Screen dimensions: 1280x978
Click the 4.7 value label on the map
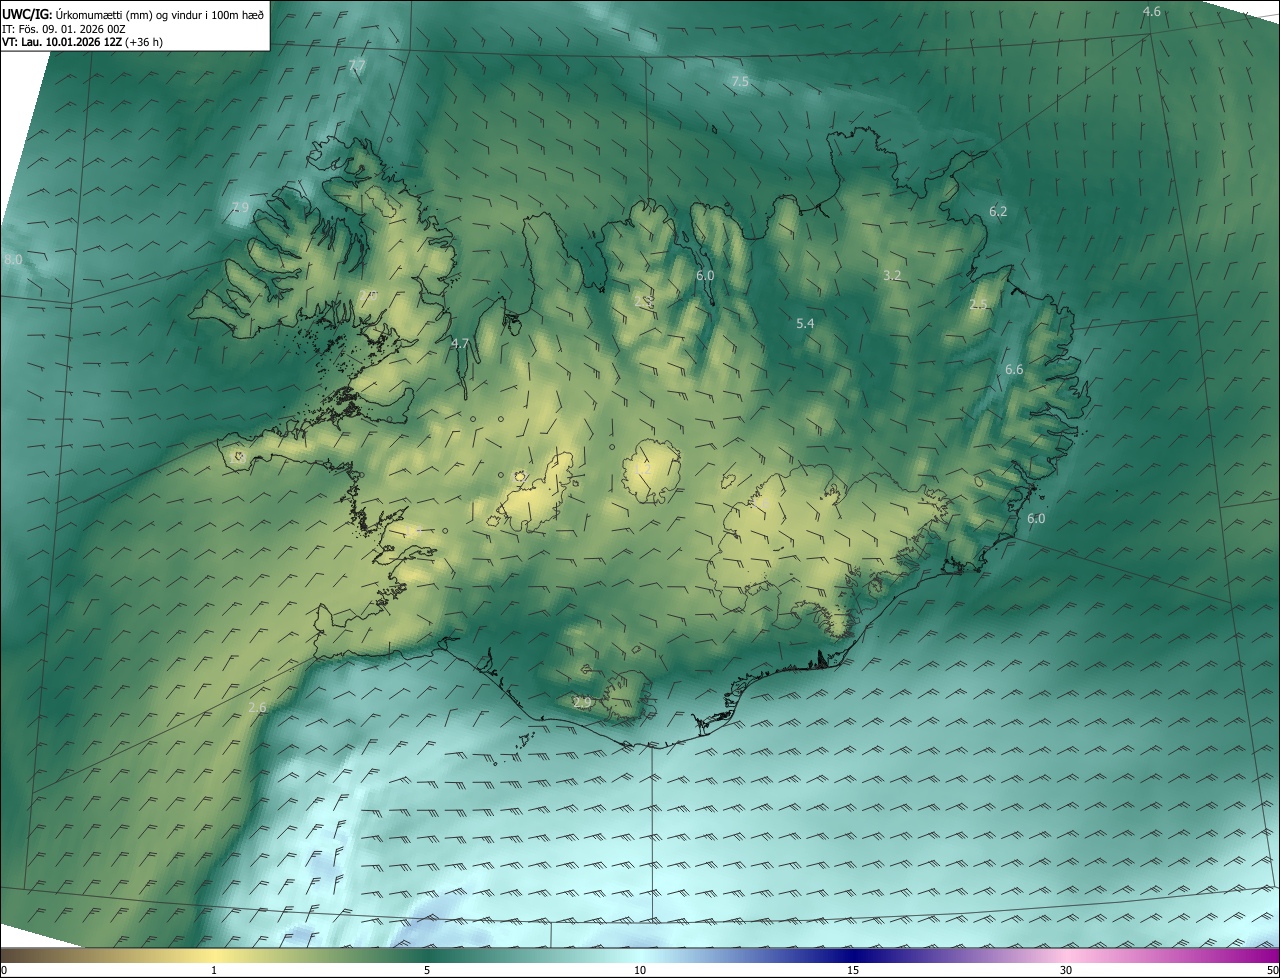460,343
